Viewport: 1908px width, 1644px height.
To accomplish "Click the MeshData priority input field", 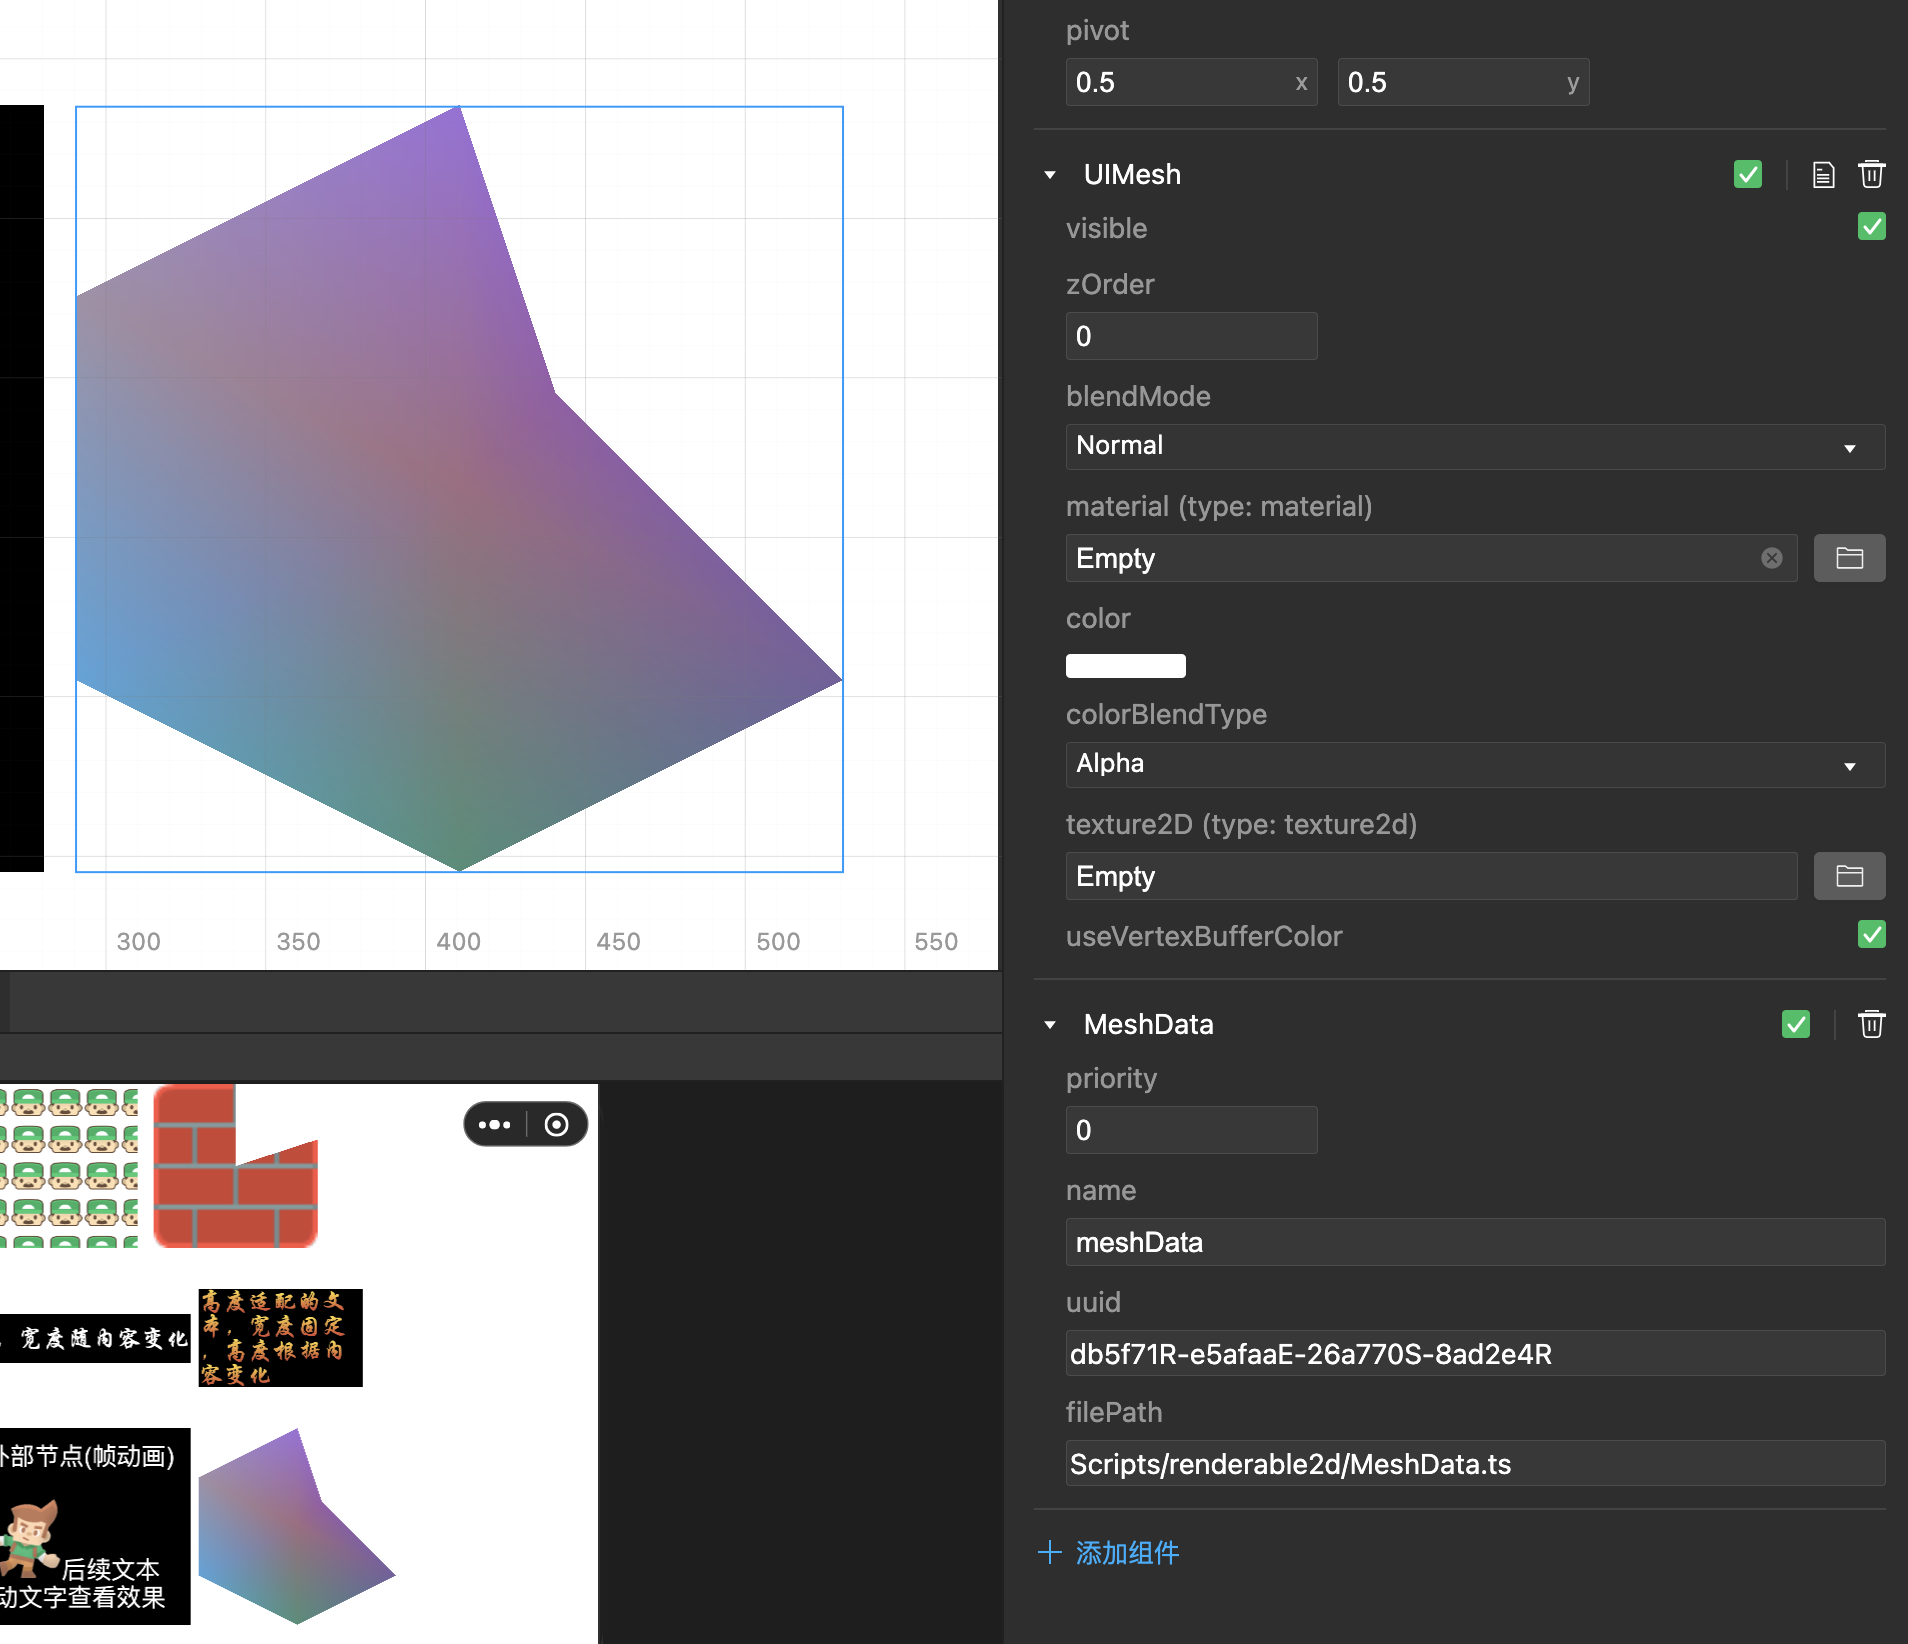I will point(1190,1130).
